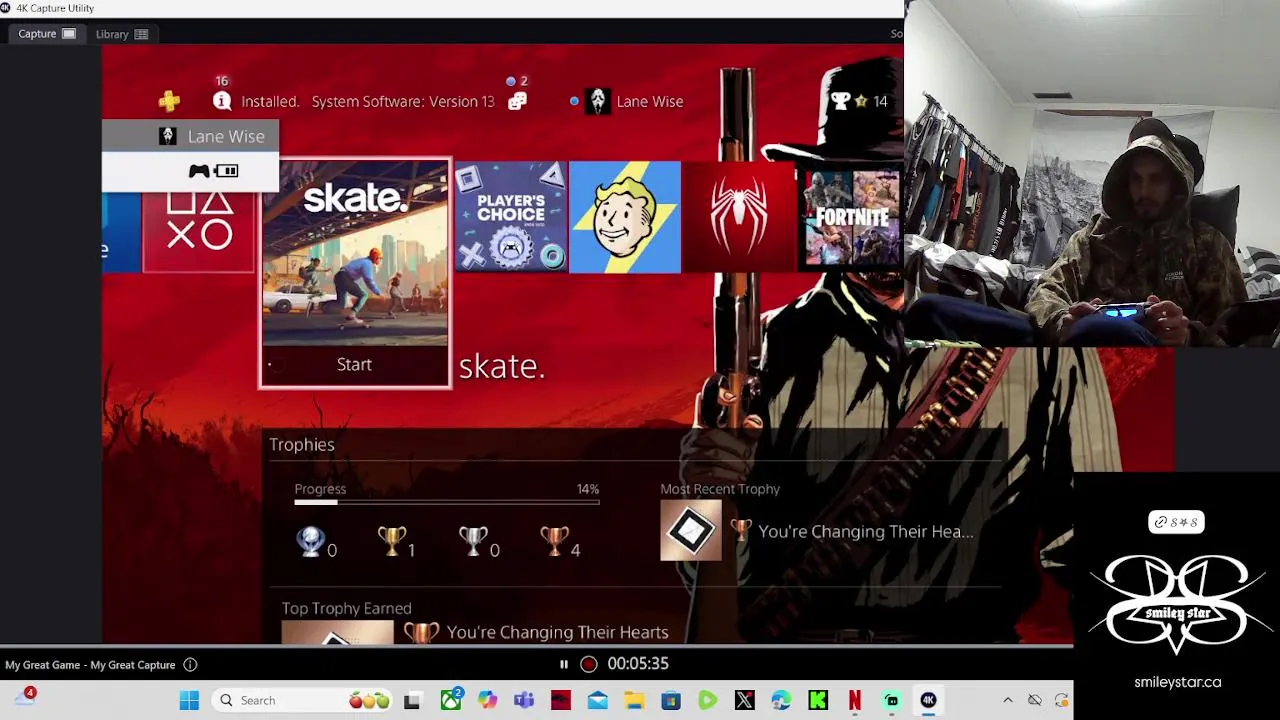1280x720 pixels.
Task: Pause the recording
Action: coord(563,664)
